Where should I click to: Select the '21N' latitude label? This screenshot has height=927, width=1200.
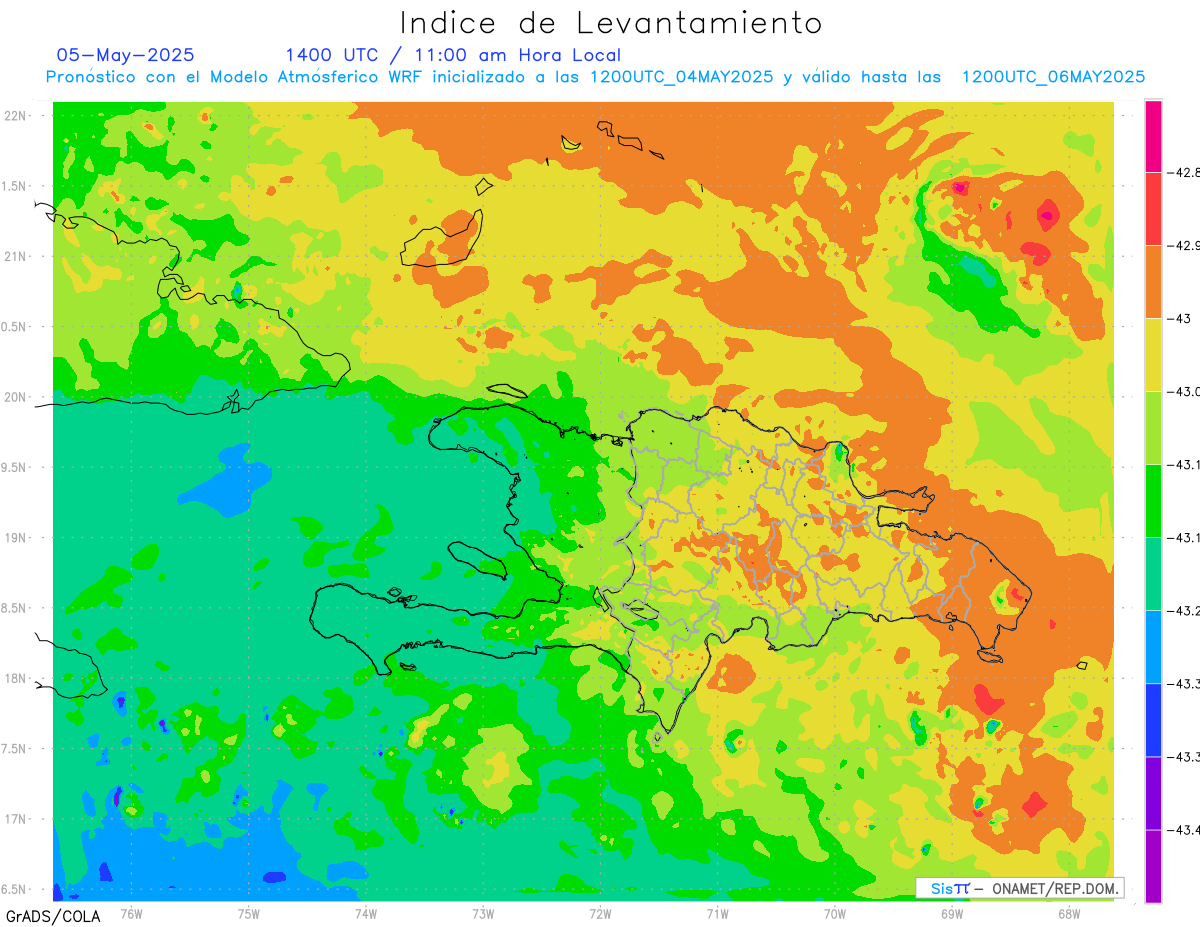15,256
